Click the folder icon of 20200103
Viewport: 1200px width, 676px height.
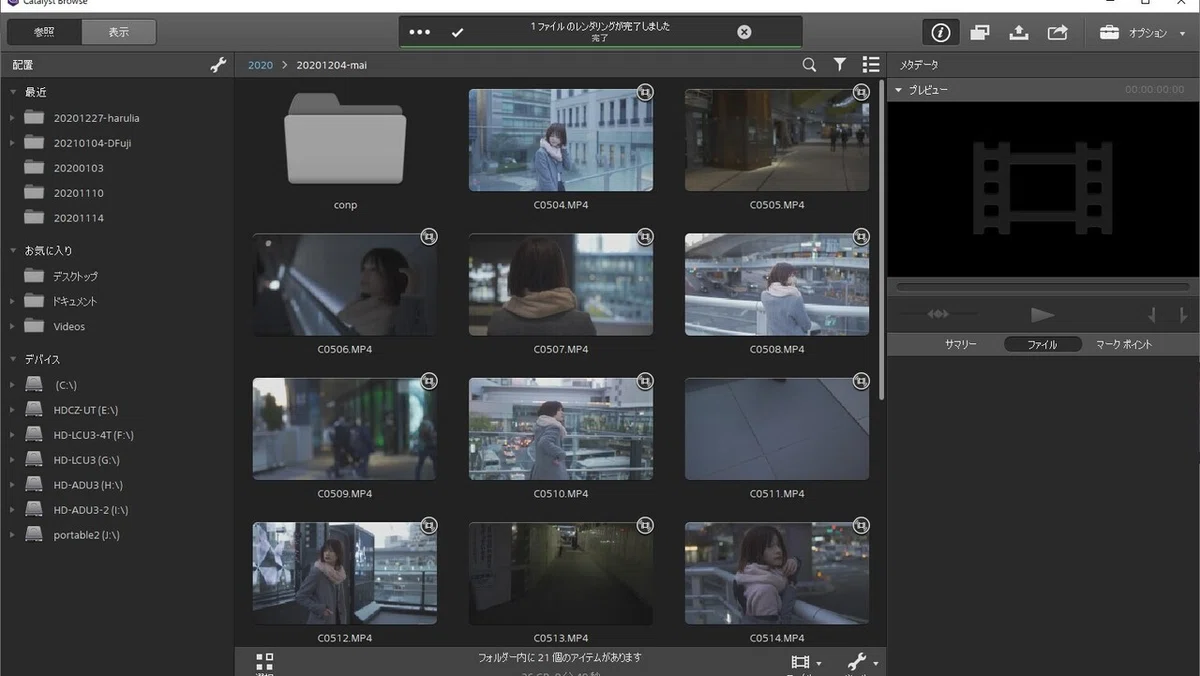tap(34, 167)
